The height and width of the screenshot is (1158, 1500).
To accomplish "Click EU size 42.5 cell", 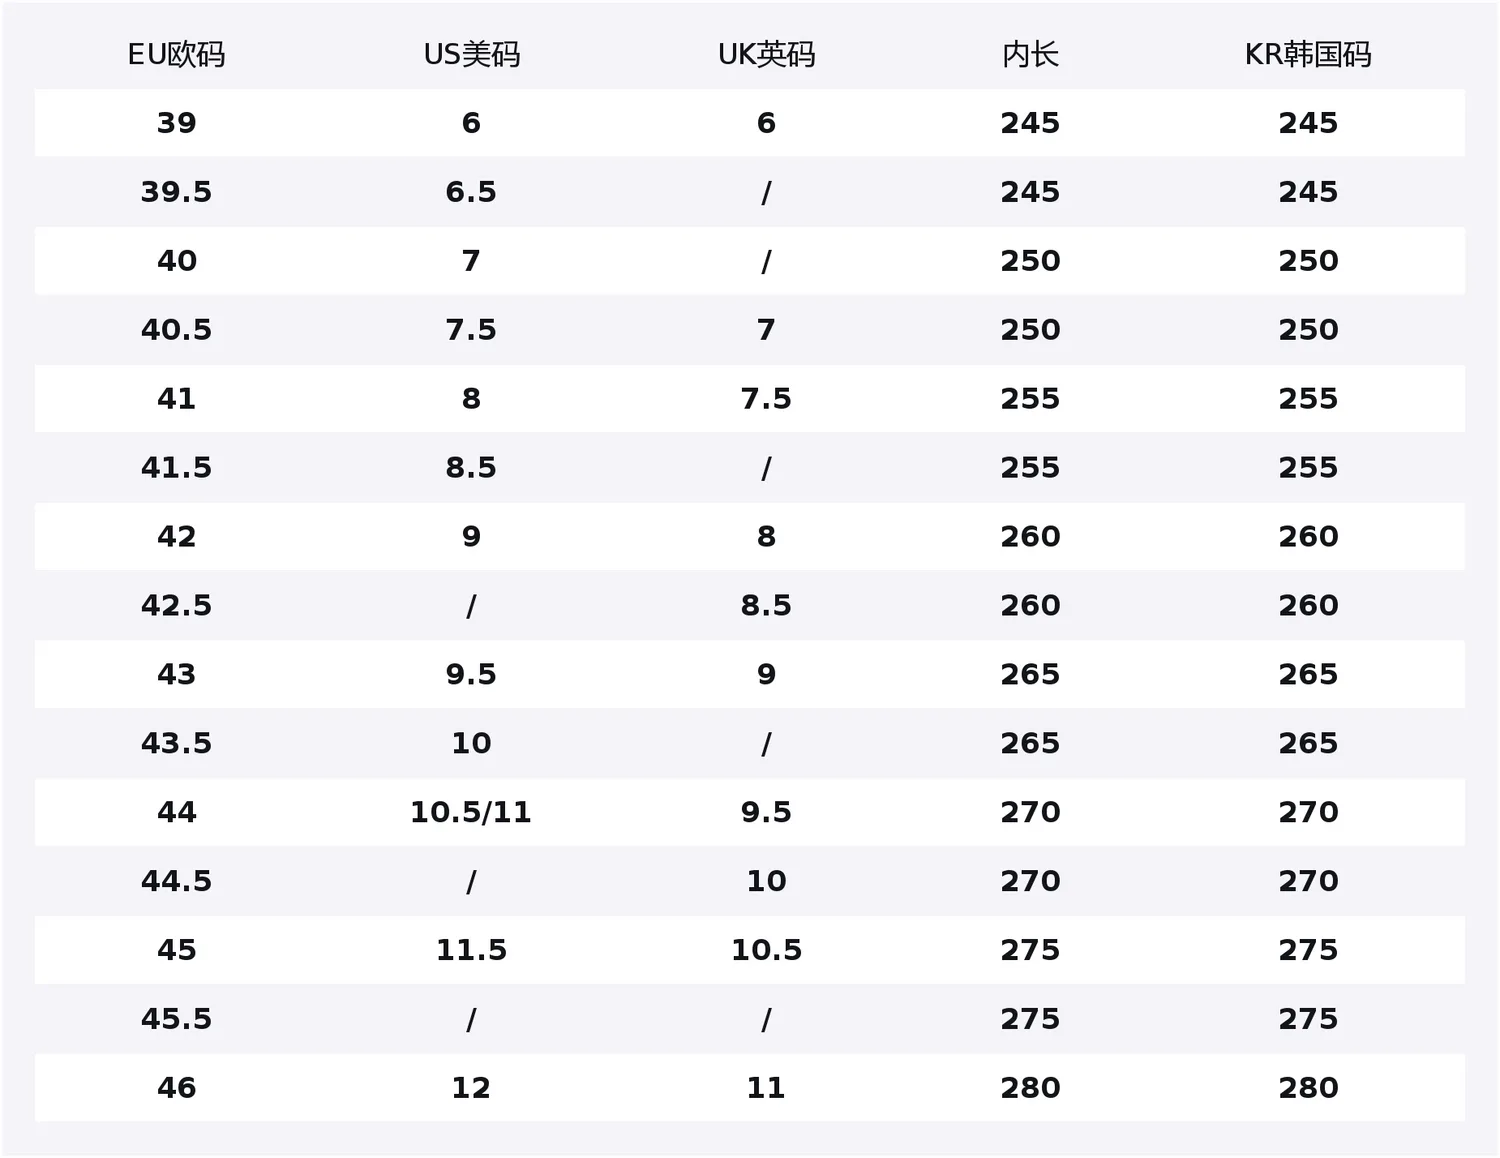I will tap(176, 606).
